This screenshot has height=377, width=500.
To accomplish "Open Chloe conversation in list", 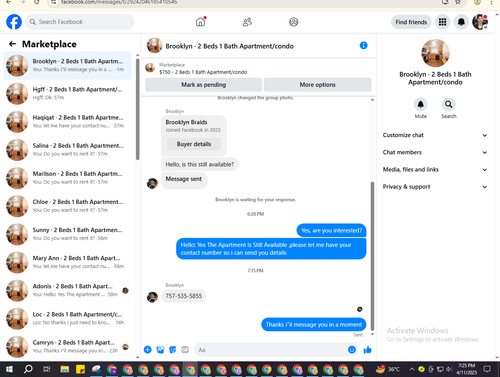I will pos(67,206).
